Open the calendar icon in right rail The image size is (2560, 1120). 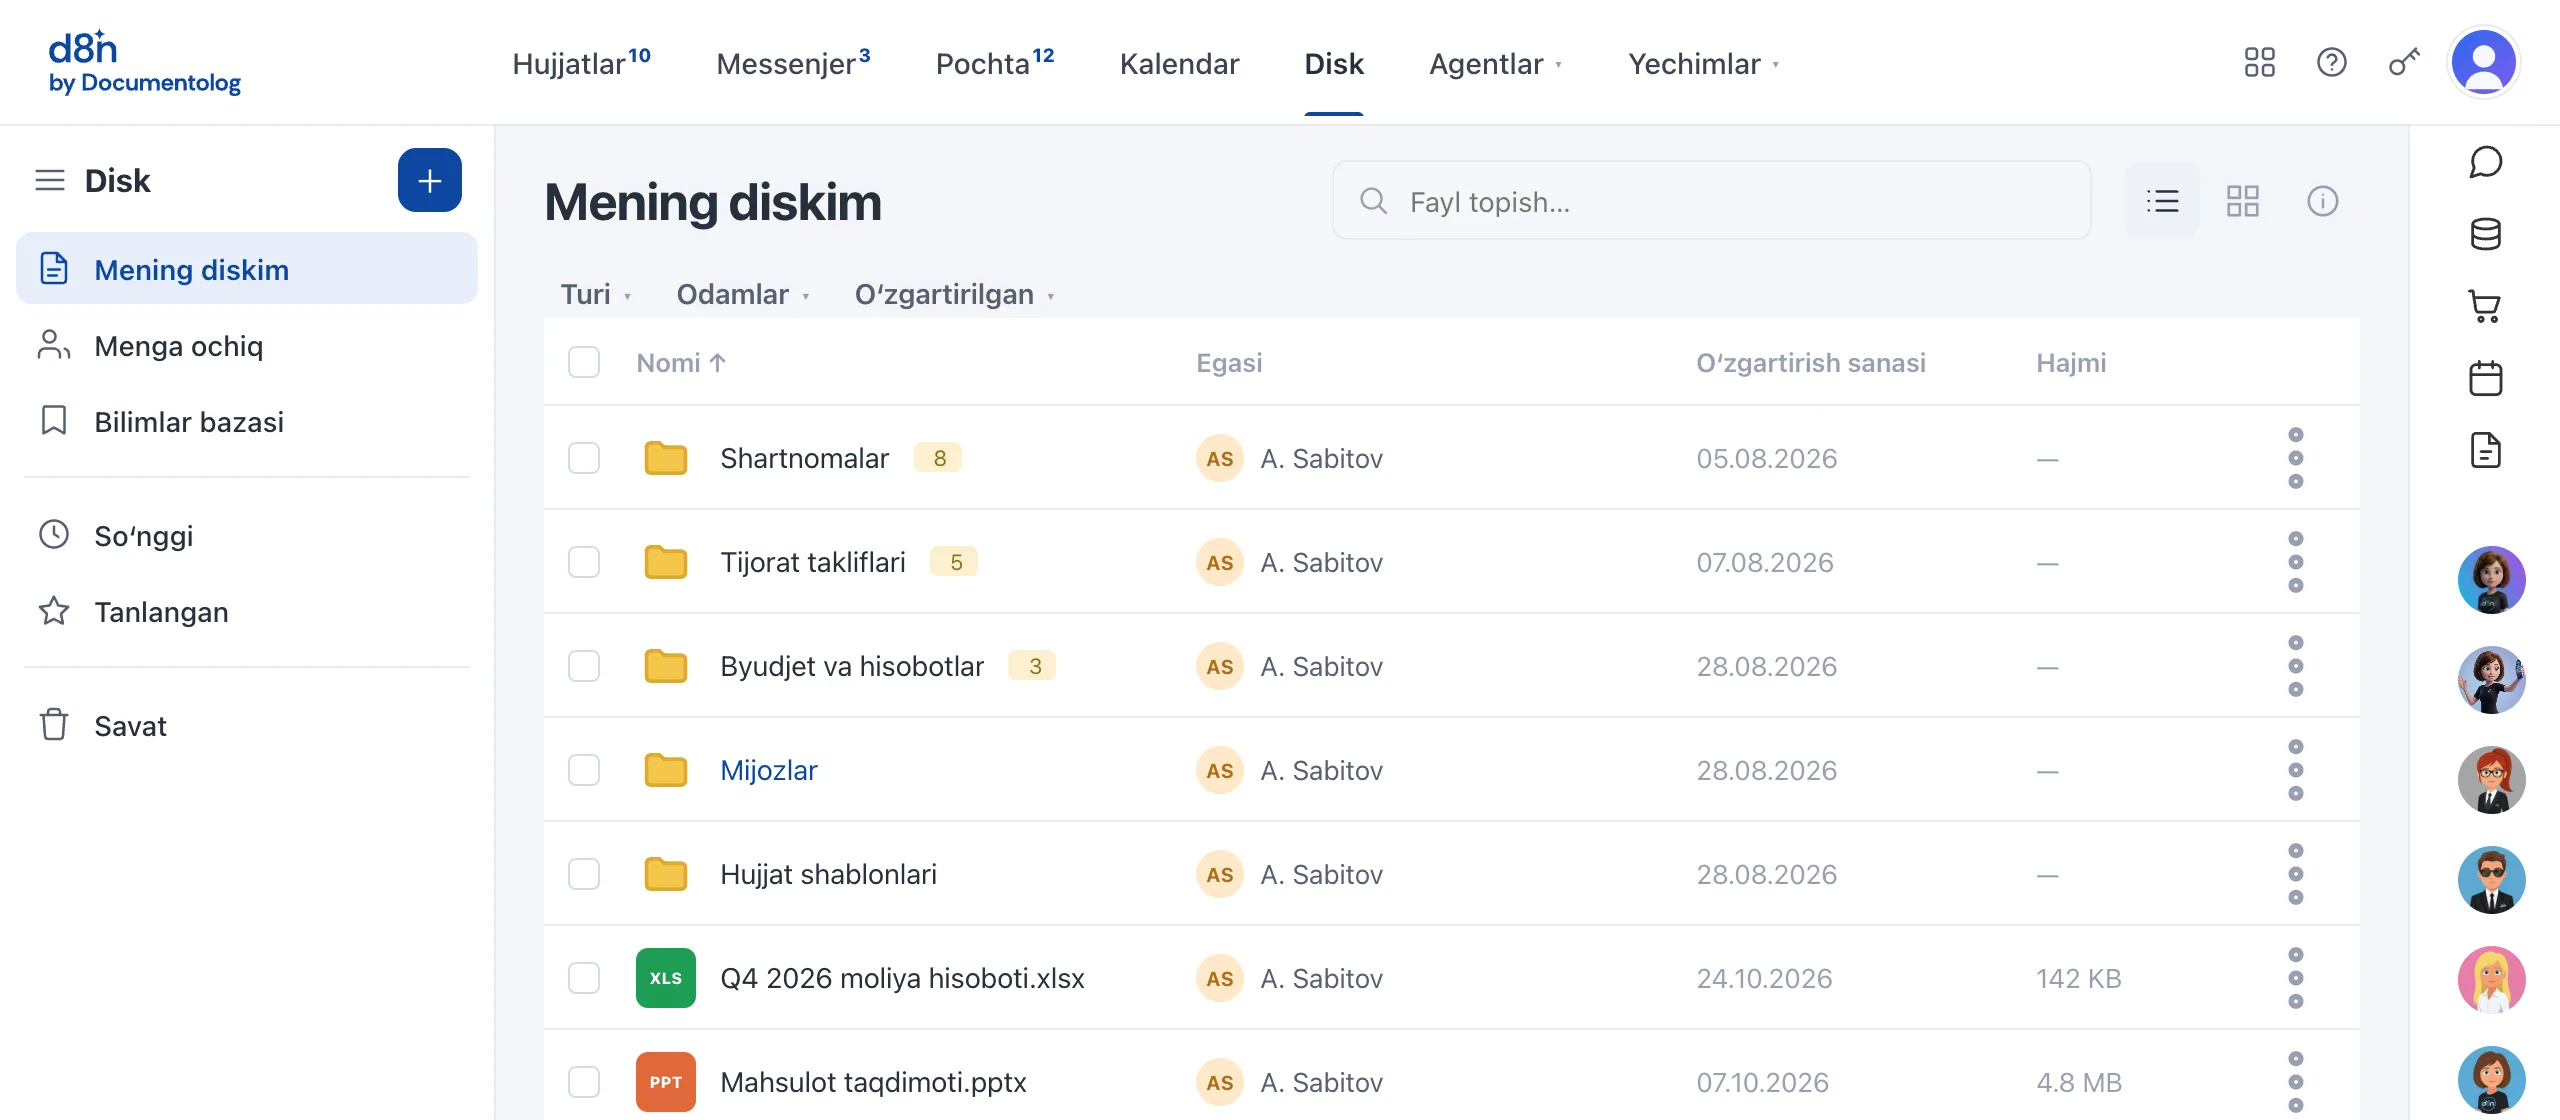(2485, 378)
